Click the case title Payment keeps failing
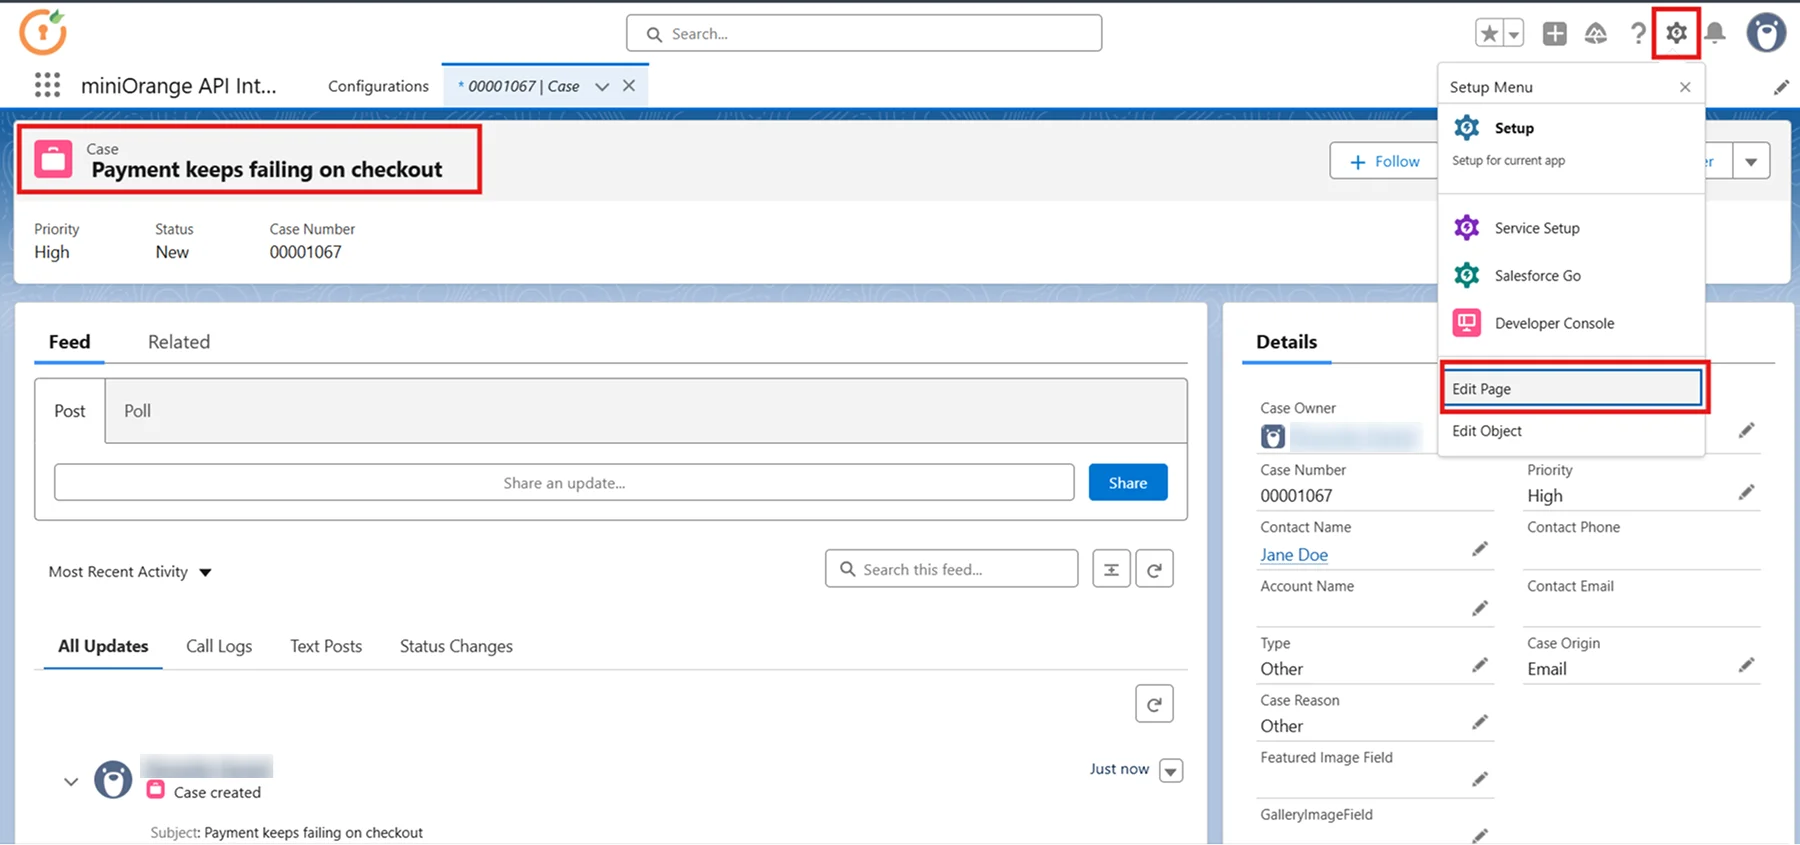 (x=266, y=170)
